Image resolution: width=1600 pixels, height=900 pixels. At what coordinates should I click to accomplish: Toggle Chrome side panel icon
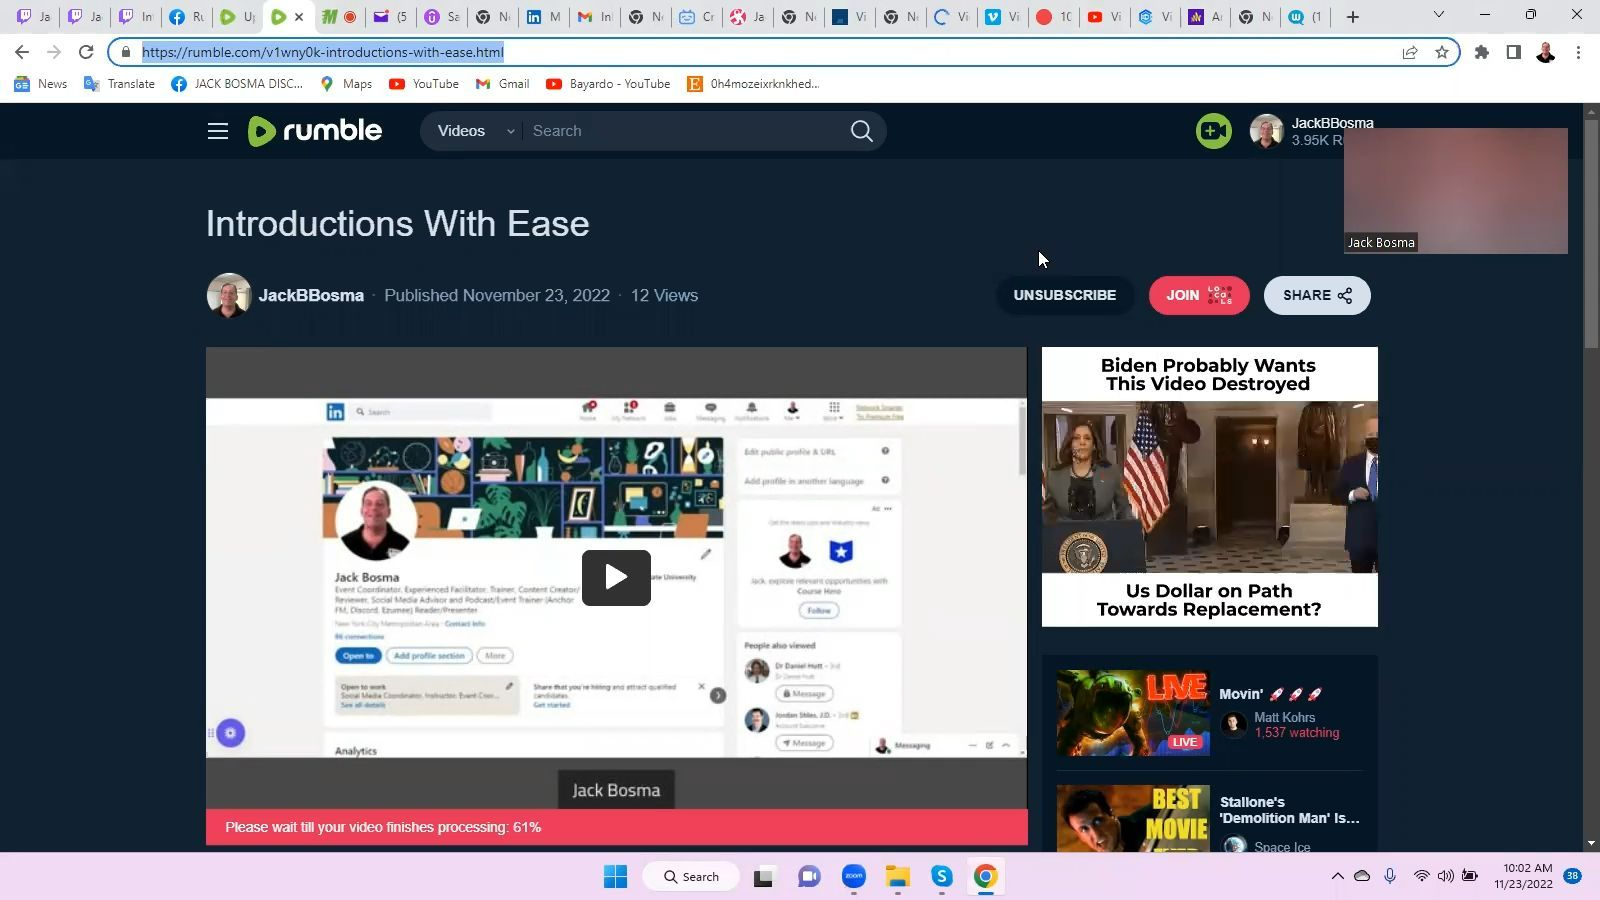point(1513,52)
